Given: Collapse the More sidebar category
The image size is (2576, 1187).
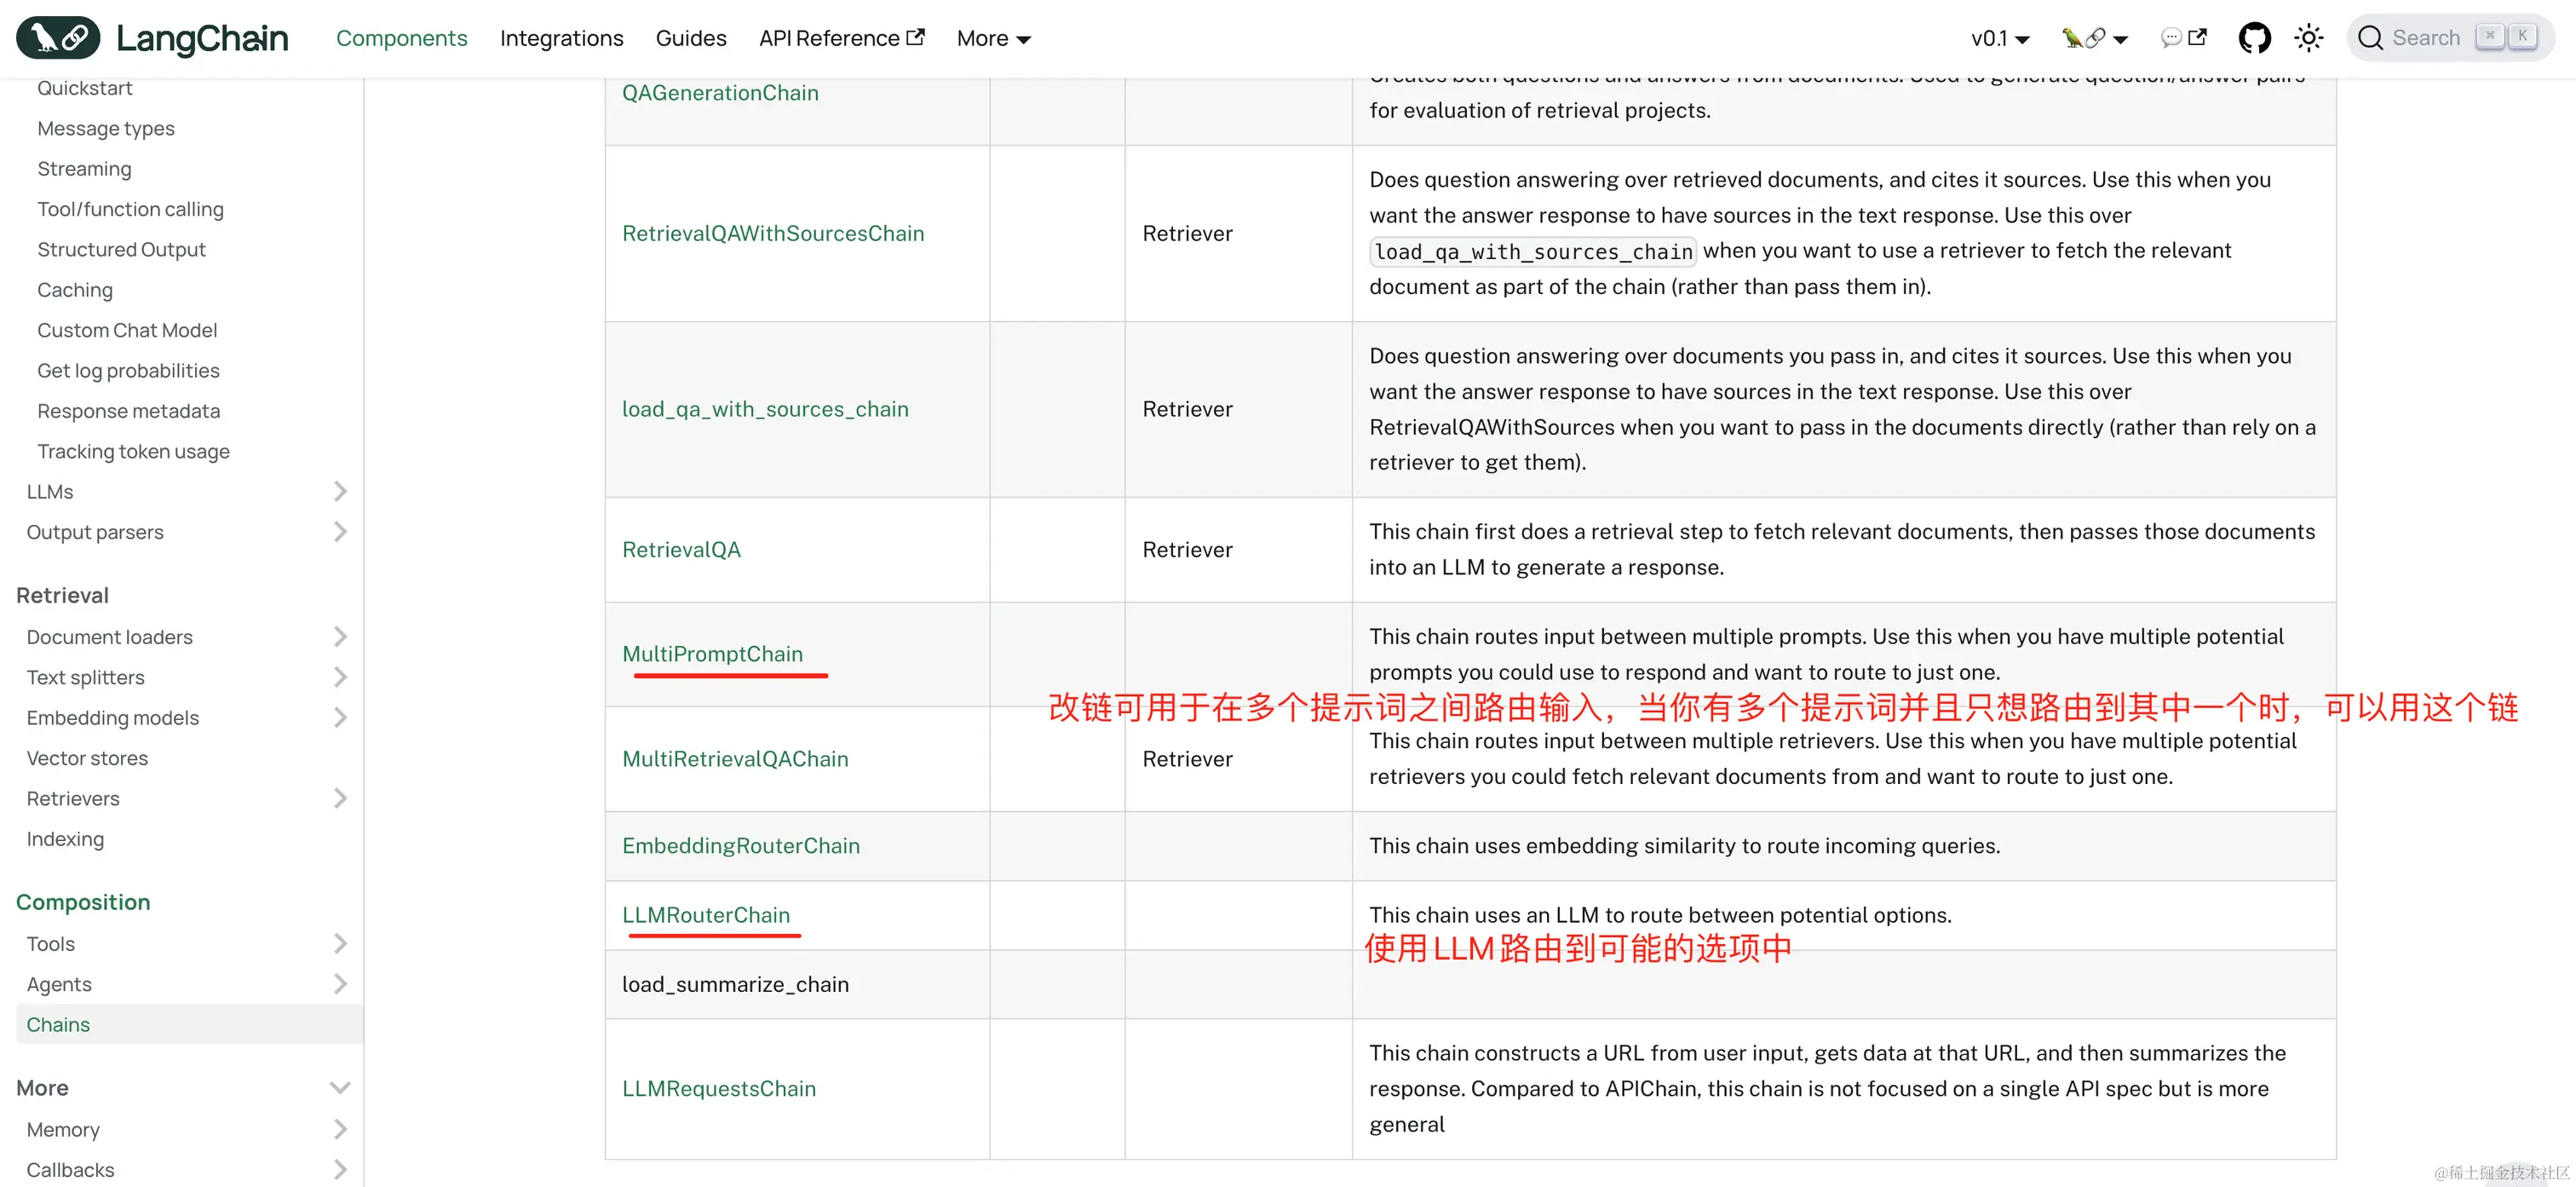Looking at the screenshot, I should click(x=340, y=1088).
